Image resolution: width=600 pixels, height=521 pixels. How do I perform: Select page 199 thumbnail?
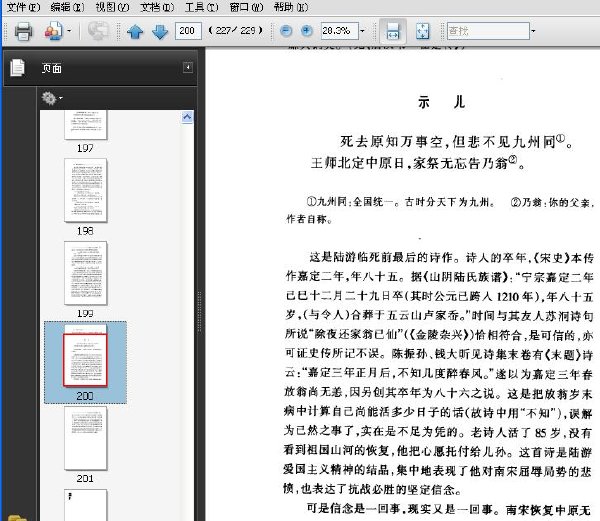[86, 273]
